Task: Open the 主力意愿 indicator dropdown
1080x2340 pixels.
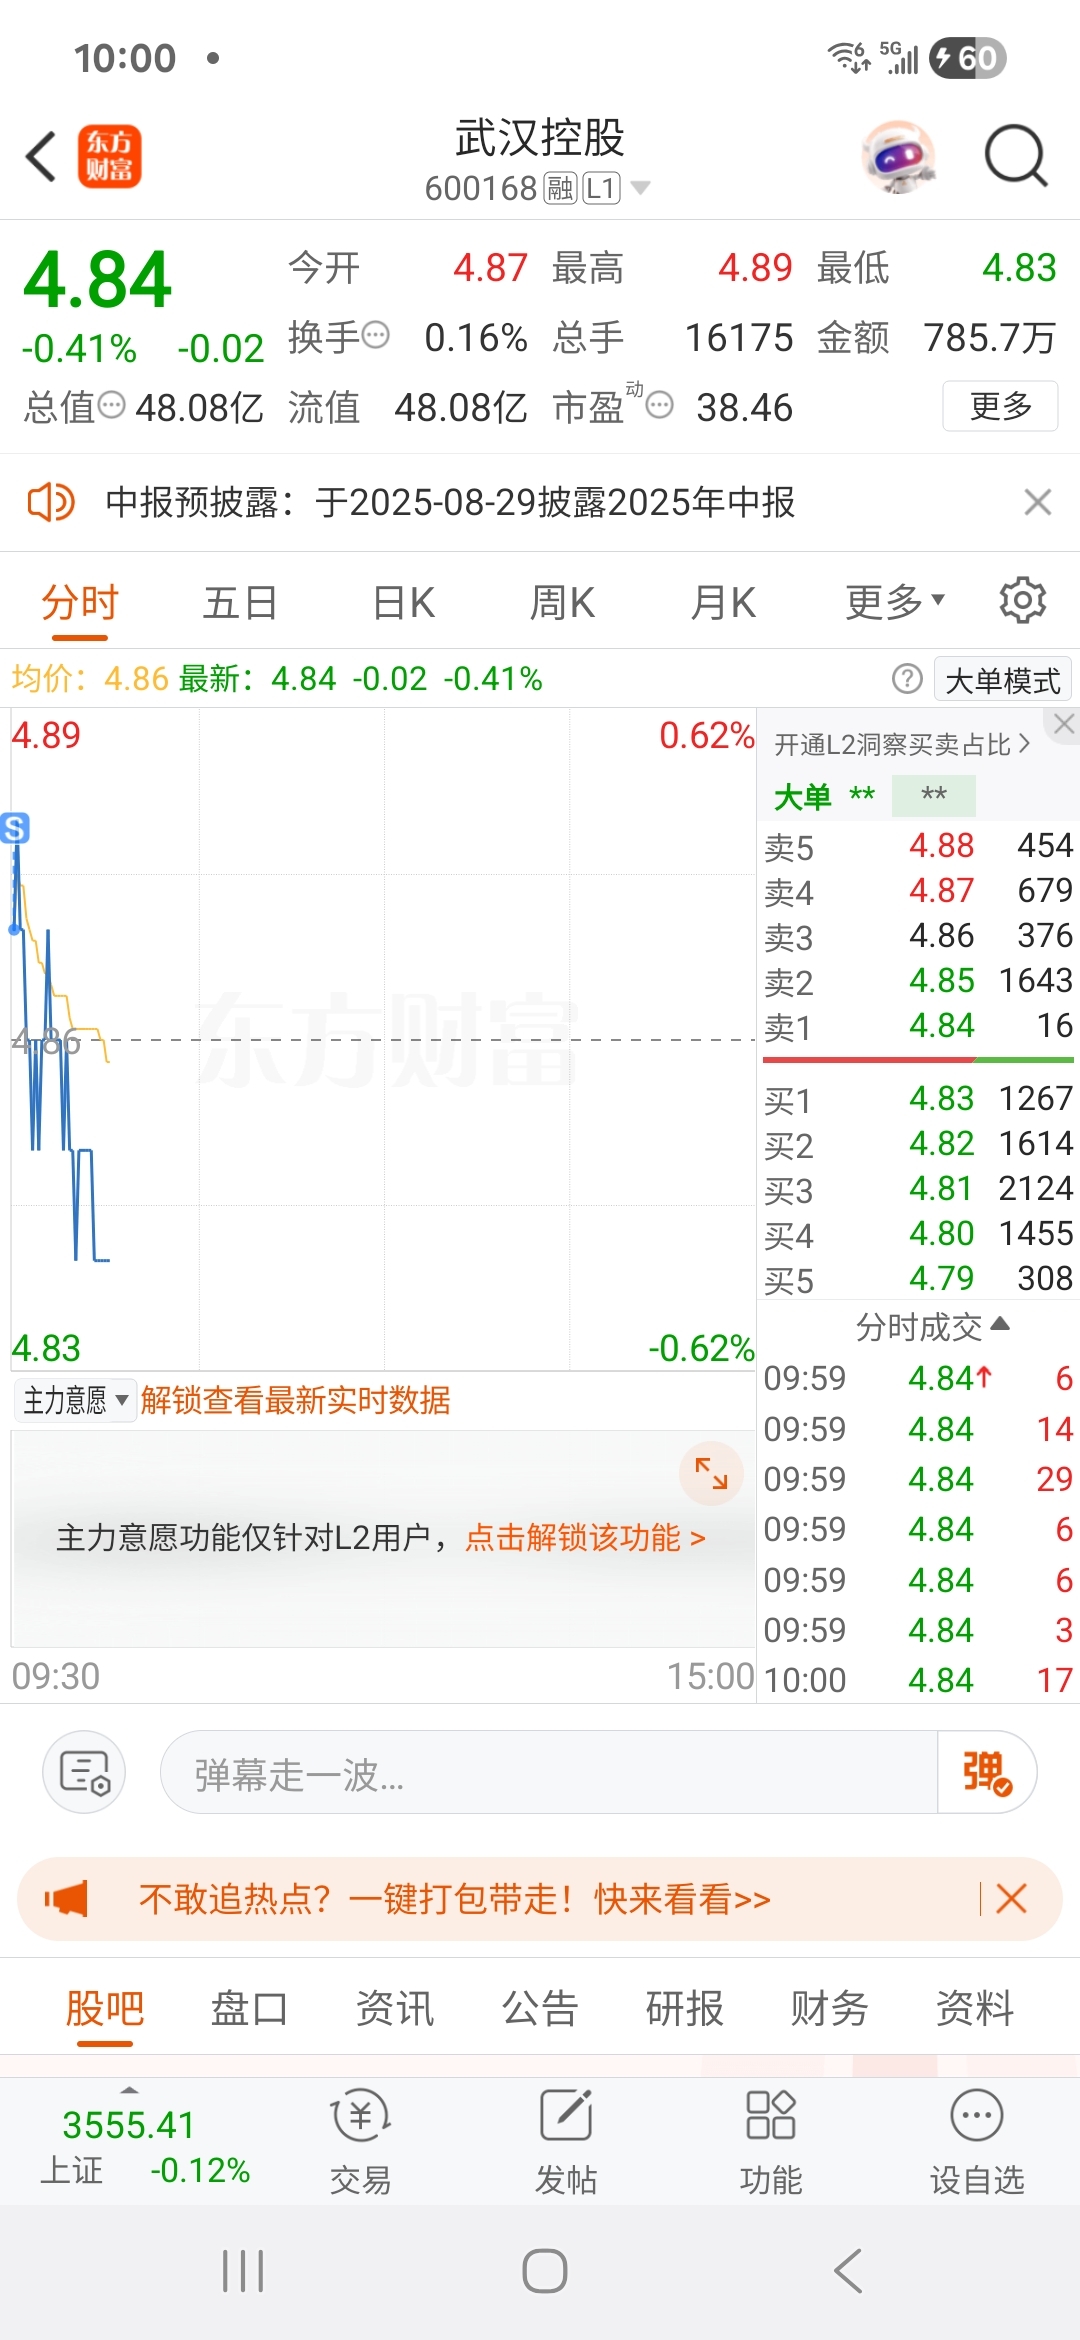Action: pyautogui.click(x=75, y=1400)
